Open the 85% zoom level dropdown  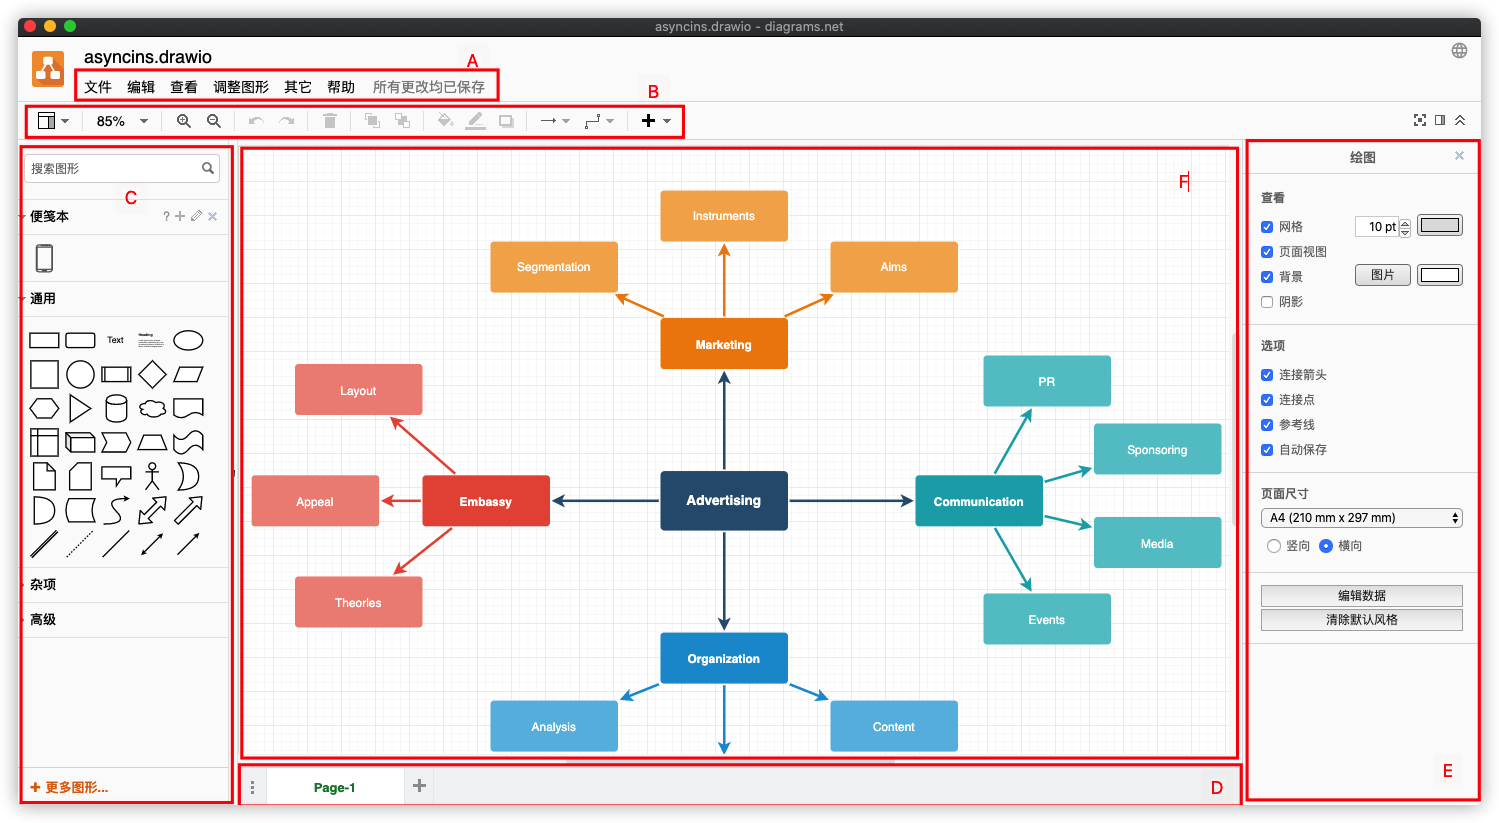click(122, 121)
